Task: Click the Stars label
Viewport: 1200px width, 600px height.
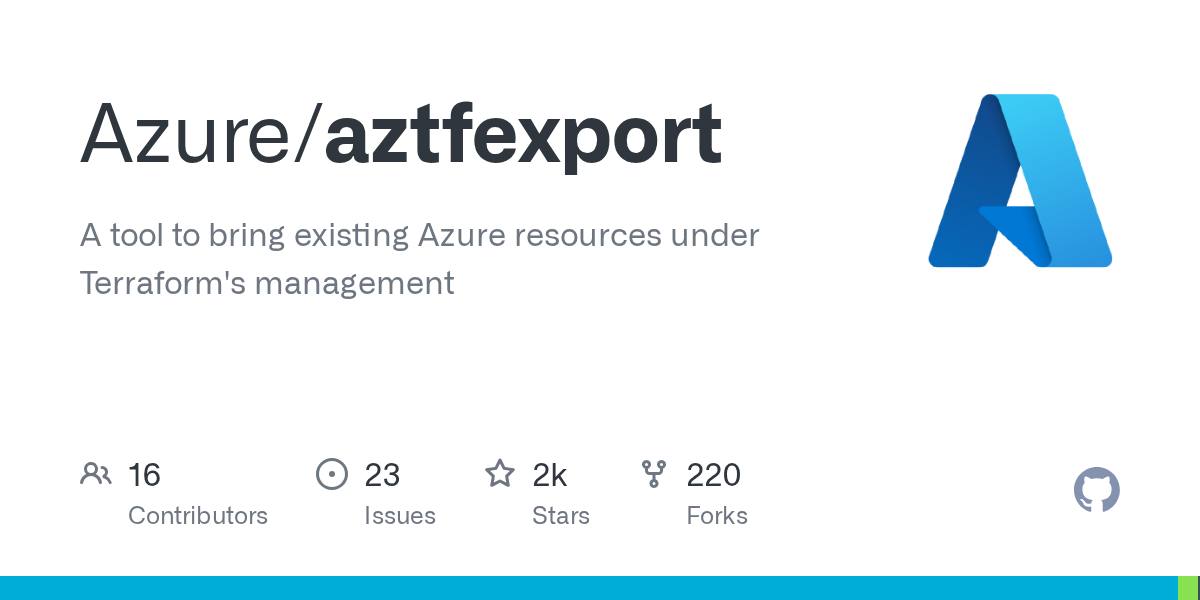Action: [x=561, y=516]
